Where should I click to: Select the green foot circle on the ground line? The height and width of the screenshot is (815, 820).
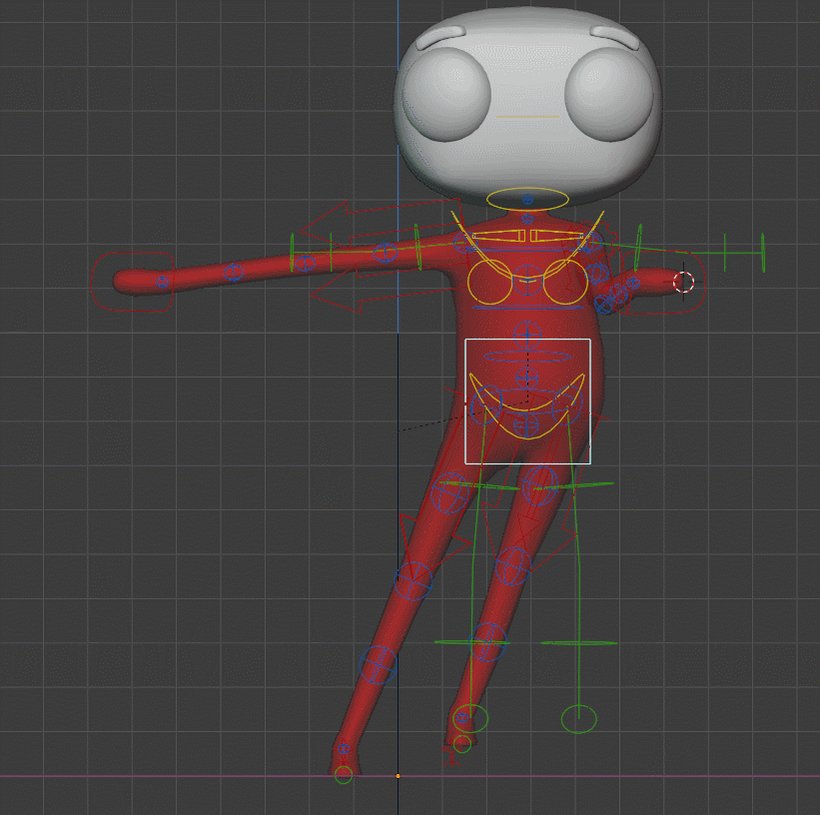click(x=343, y=775)
